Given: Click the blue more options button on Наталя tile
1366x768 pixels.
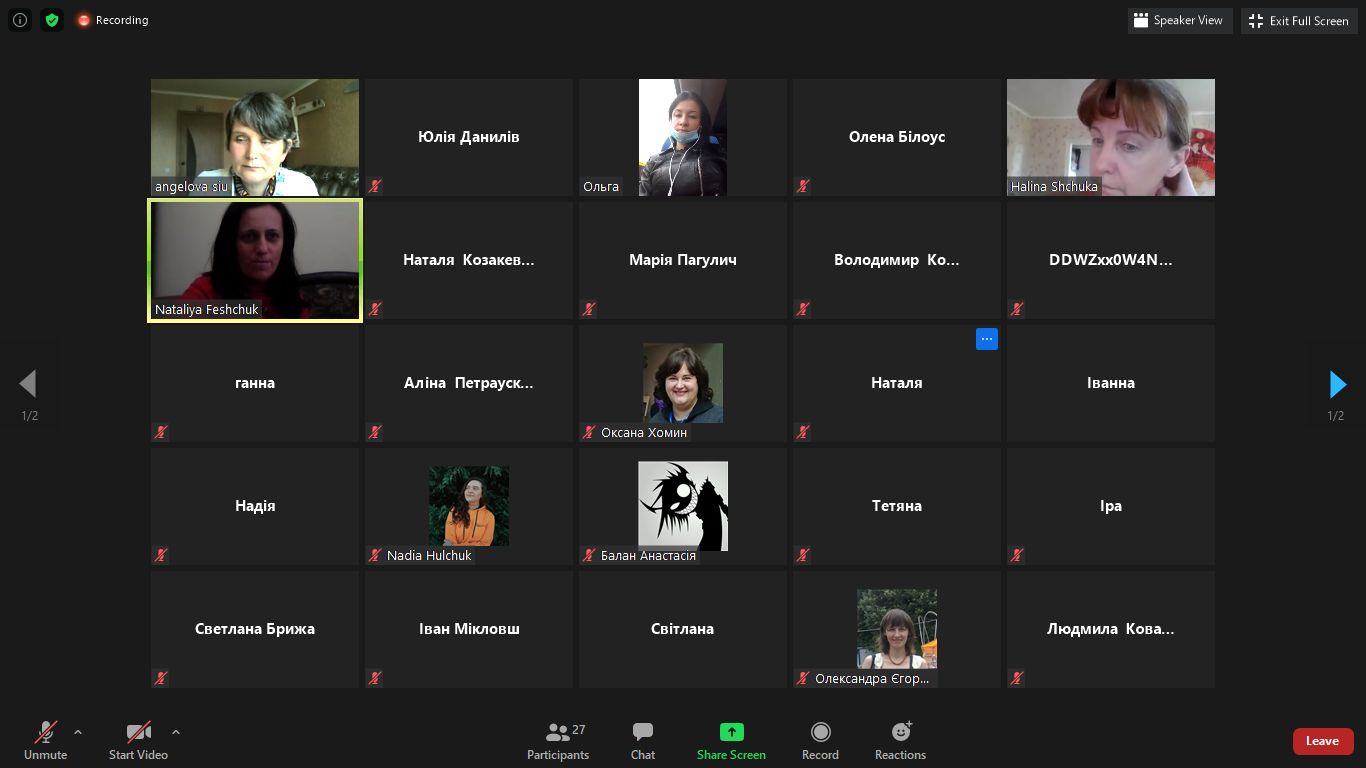Looking at the screenshot, I should (986, 339).
